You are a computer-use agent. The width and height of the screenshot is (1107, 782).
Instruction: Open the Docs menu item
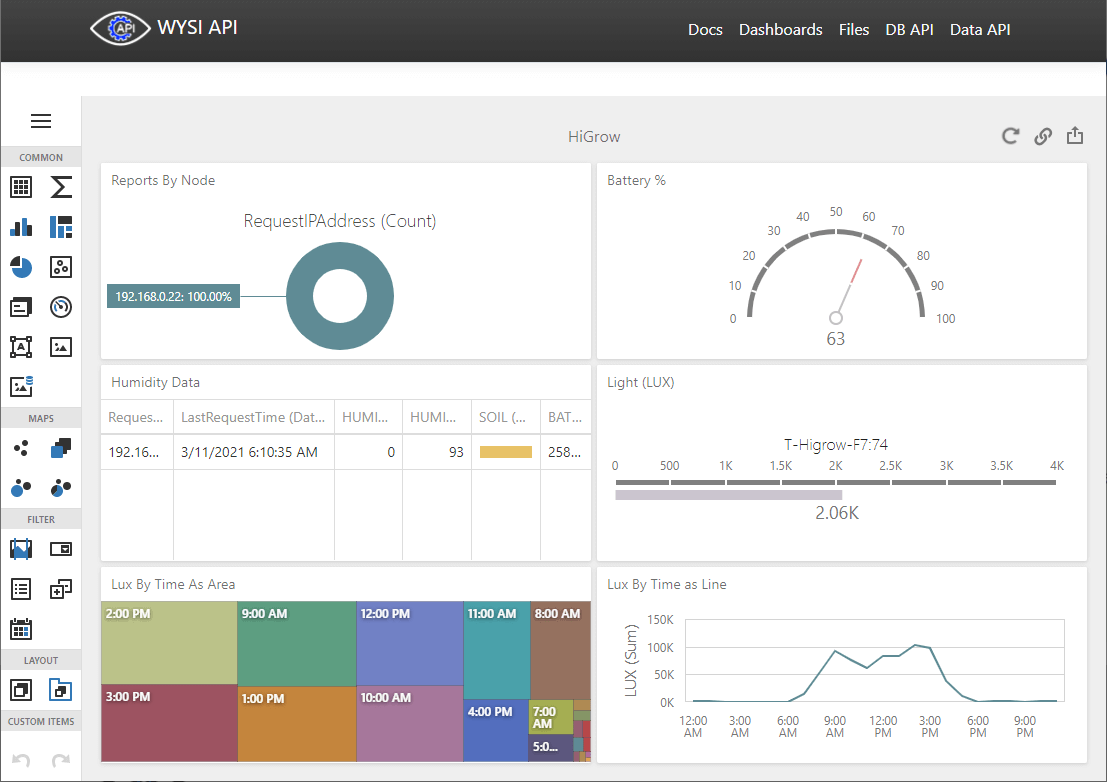[705, 30]
